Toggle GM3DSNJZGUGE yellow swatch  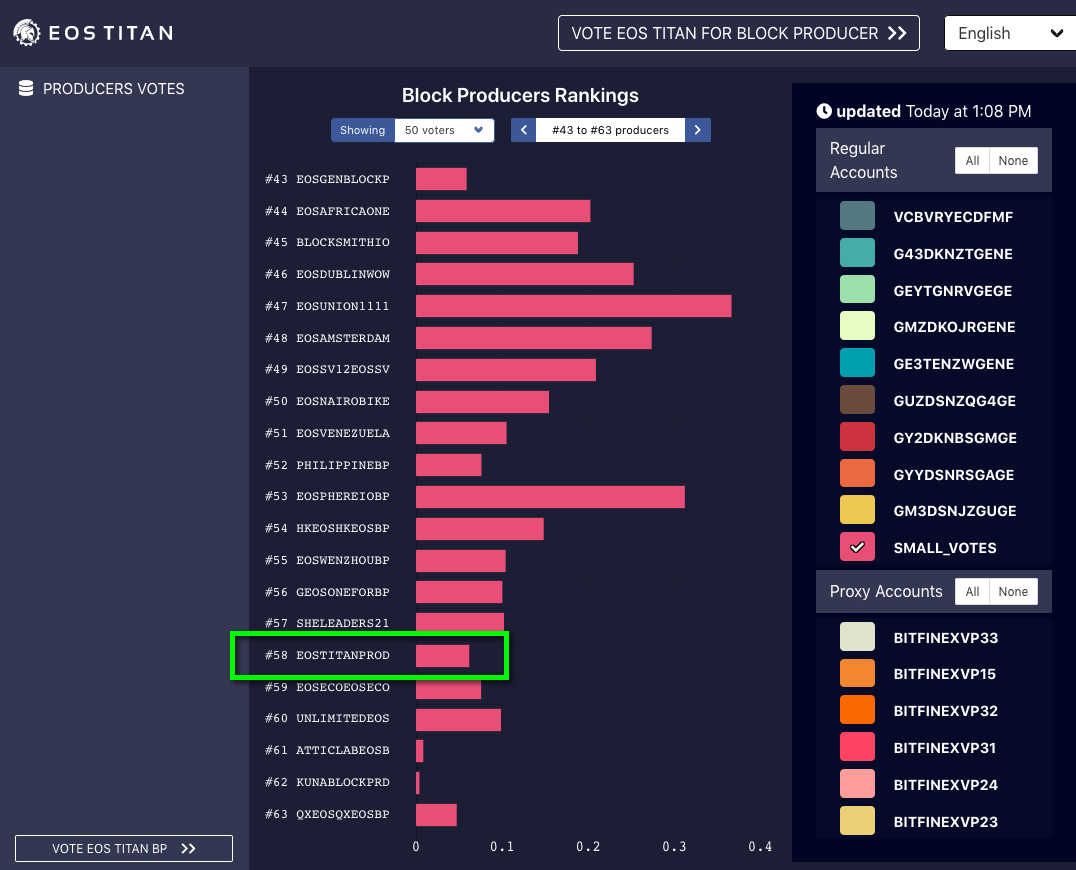coord(857,510)
